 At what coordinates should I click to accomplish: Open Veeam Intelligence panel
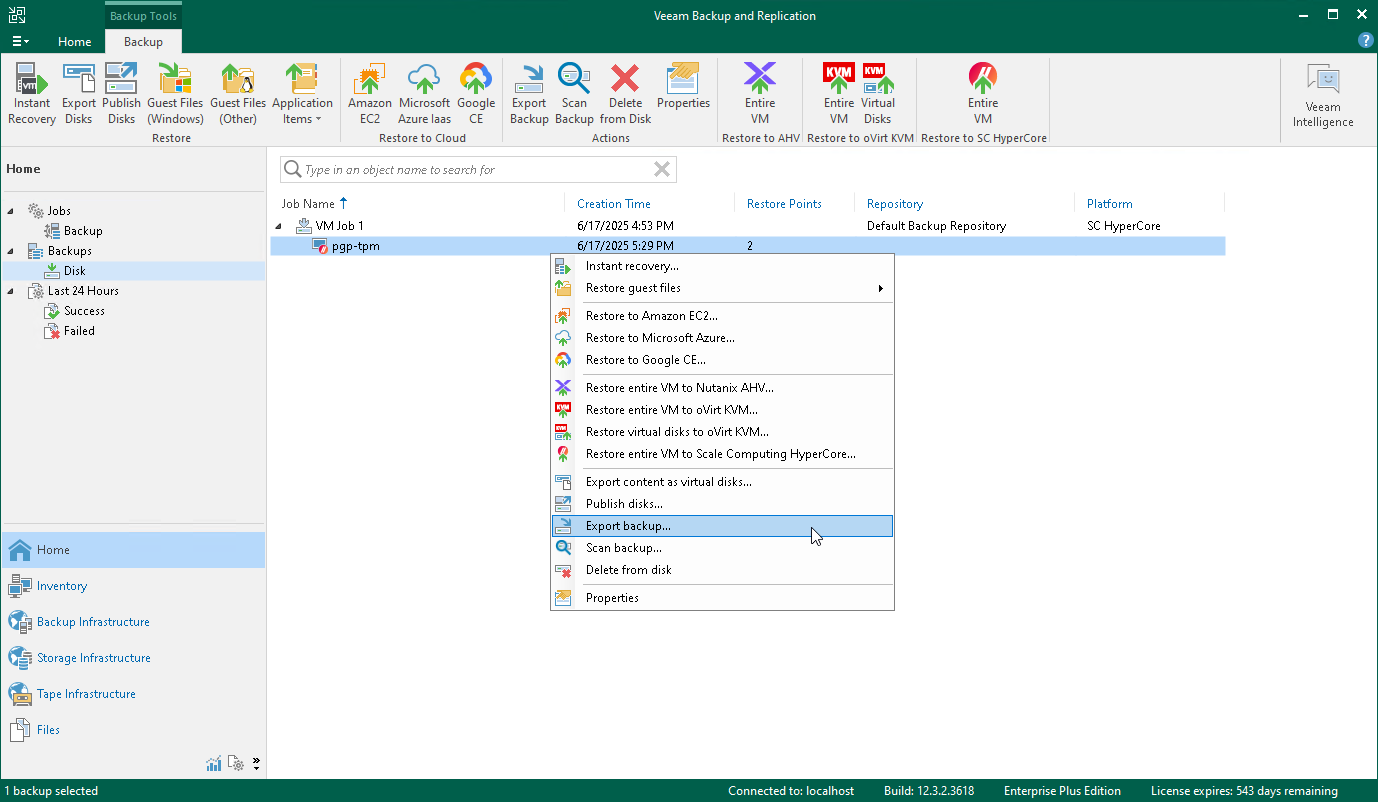pos(1323,97)
